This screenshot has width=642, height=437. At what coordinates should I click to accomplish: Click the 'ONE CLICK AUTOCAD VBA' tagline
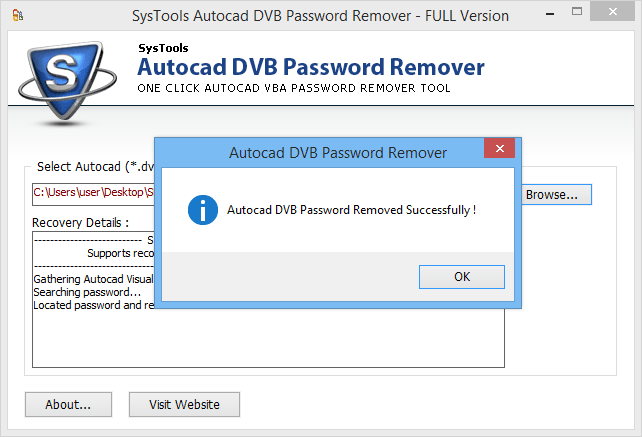click(x=293, y=88)
